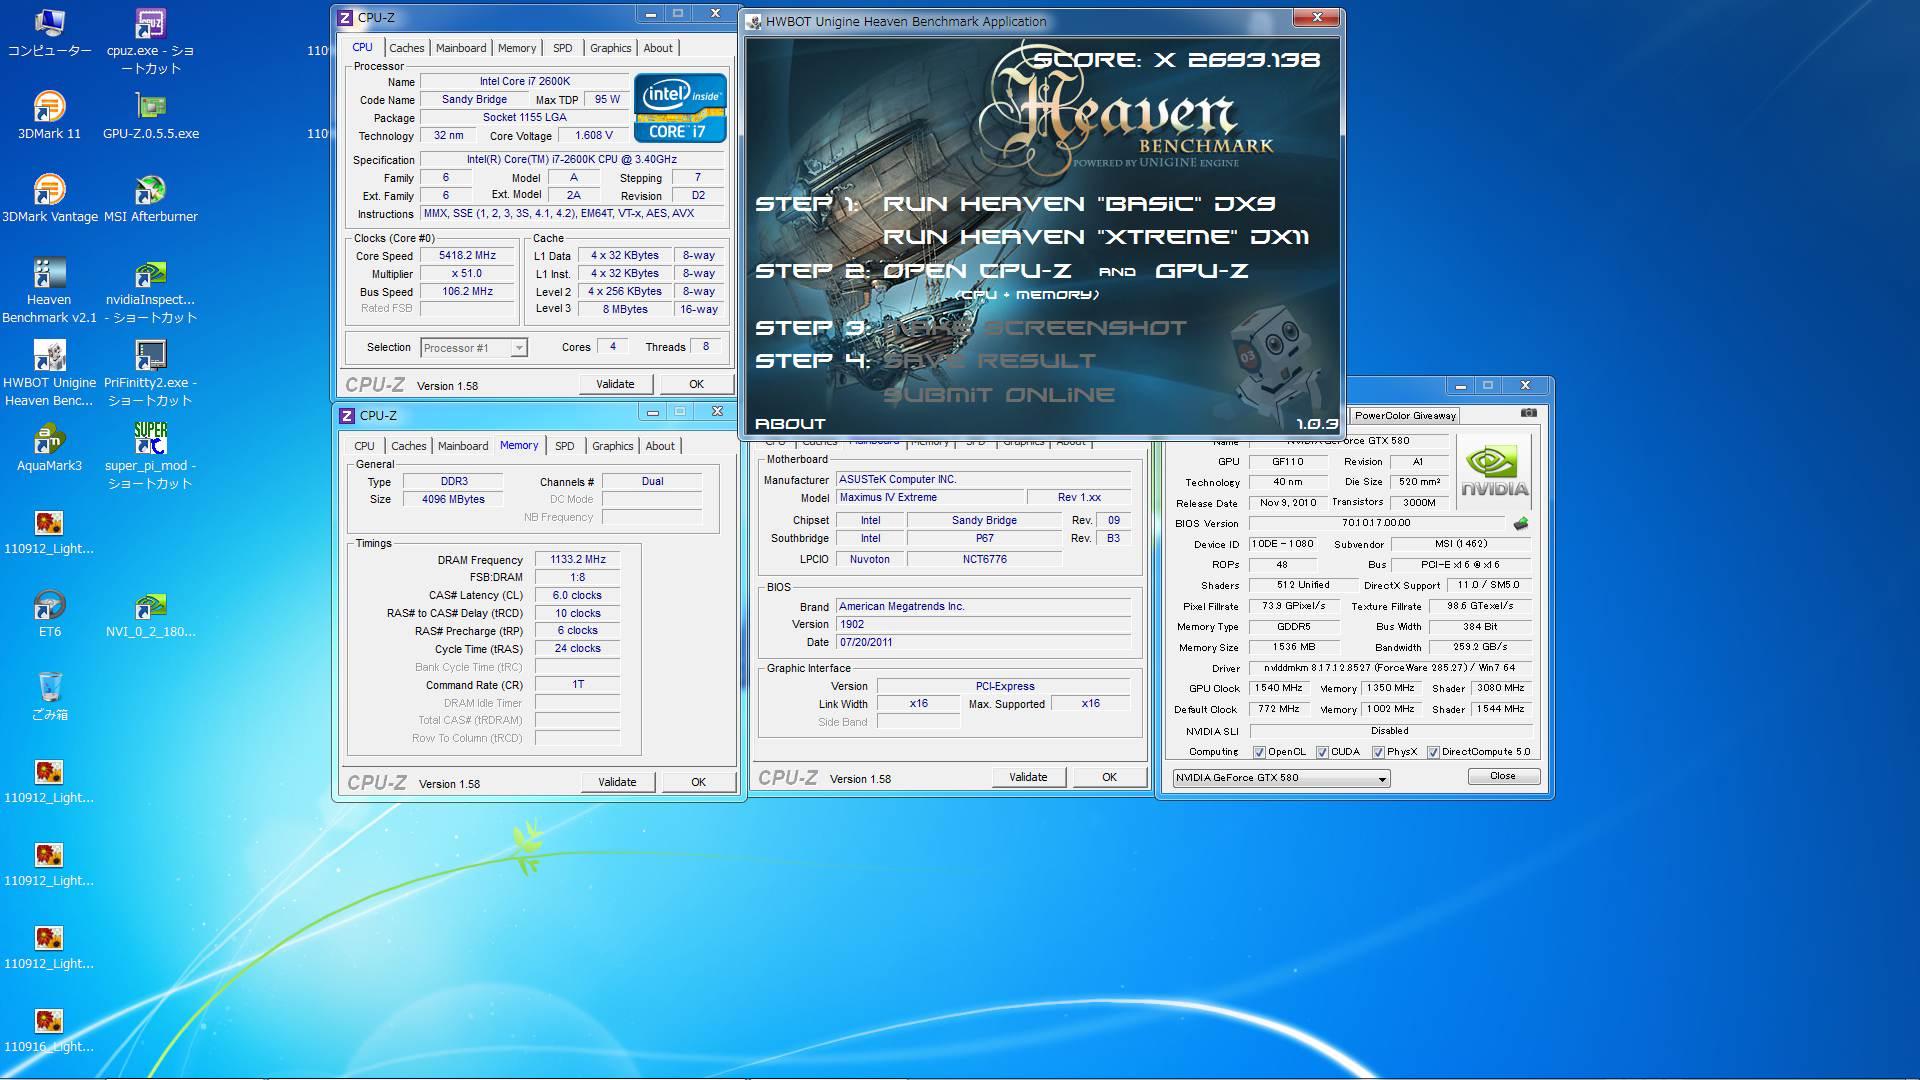
Task: Select super_pi_mod shortcut icon
Action: (150, 456)
